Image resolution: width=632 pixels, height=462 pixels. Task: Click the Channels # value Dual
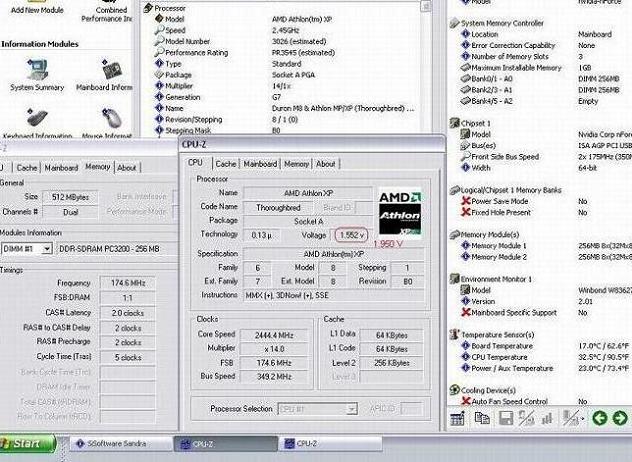[70, 212]
